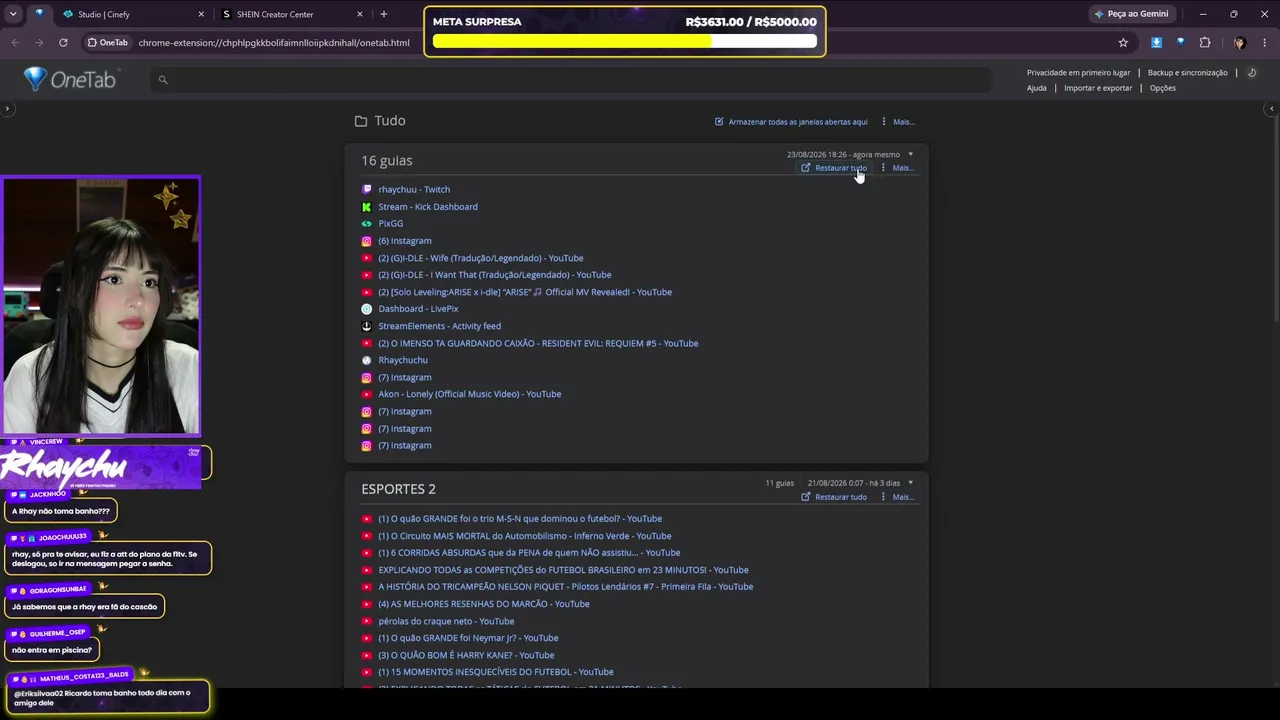Open the Ajuda link
Image resolution: width=1280 pixels, height=720 pixels.
(x=1037, y=88)
